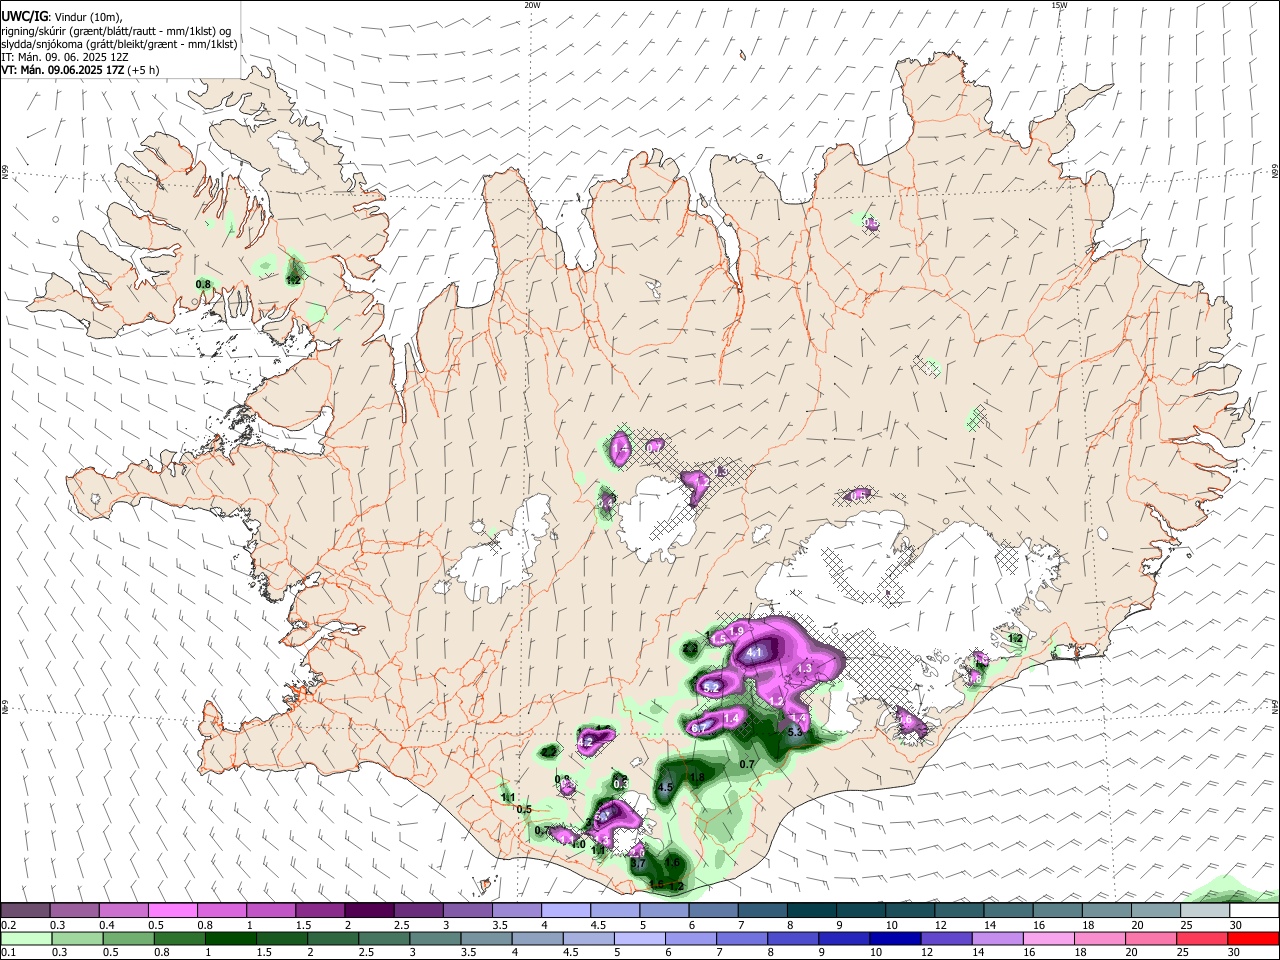The height and width of the screenshot is (960, 1280).
Task: Click the 0.8 value in the Westfjords
Action: [x=203, y=284]
